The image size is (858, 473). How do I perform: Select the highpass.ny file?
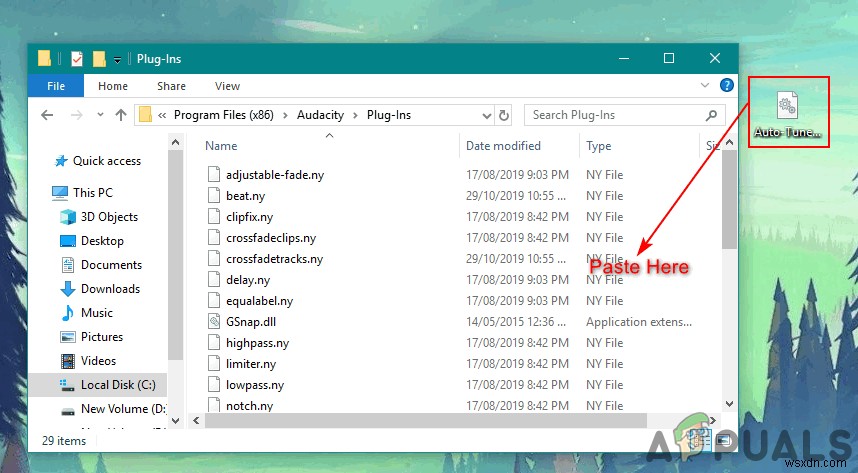(257, 343)
